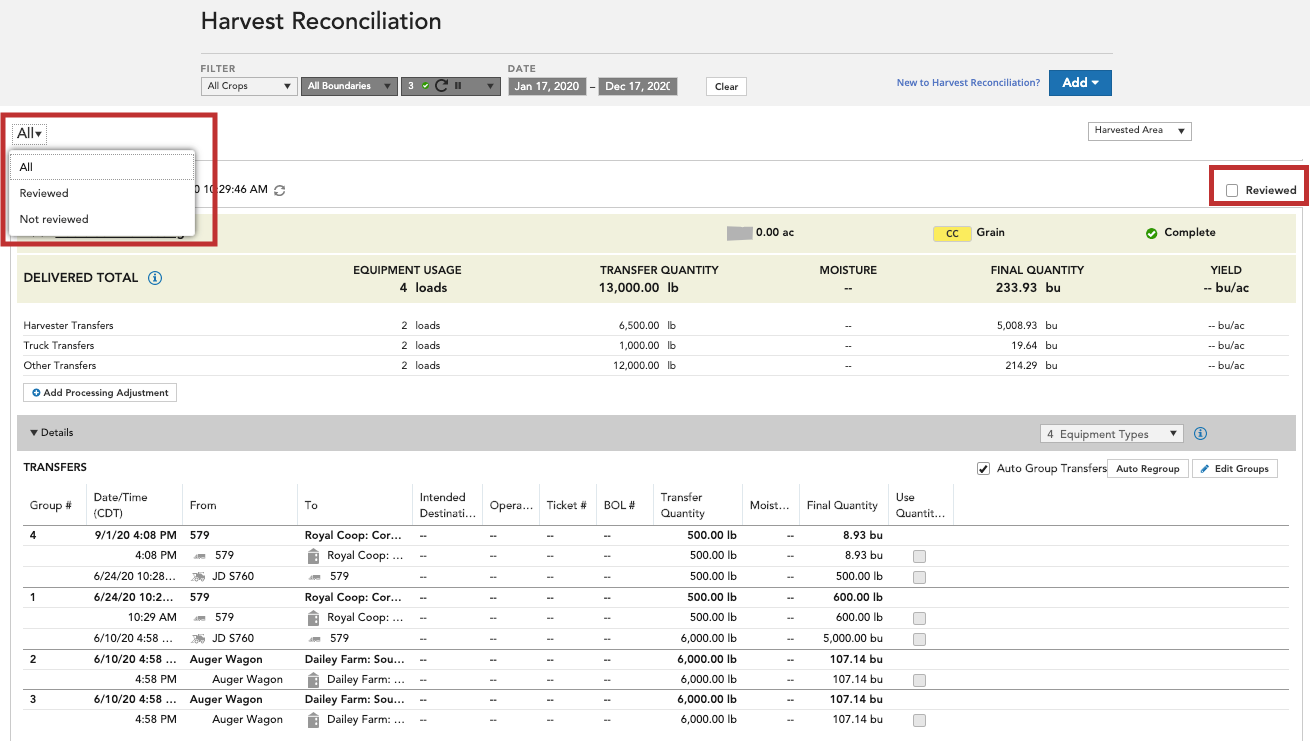1310x741 pixels.
Task: Click the Transfer Quantity column header
Action: click(682, 505)
